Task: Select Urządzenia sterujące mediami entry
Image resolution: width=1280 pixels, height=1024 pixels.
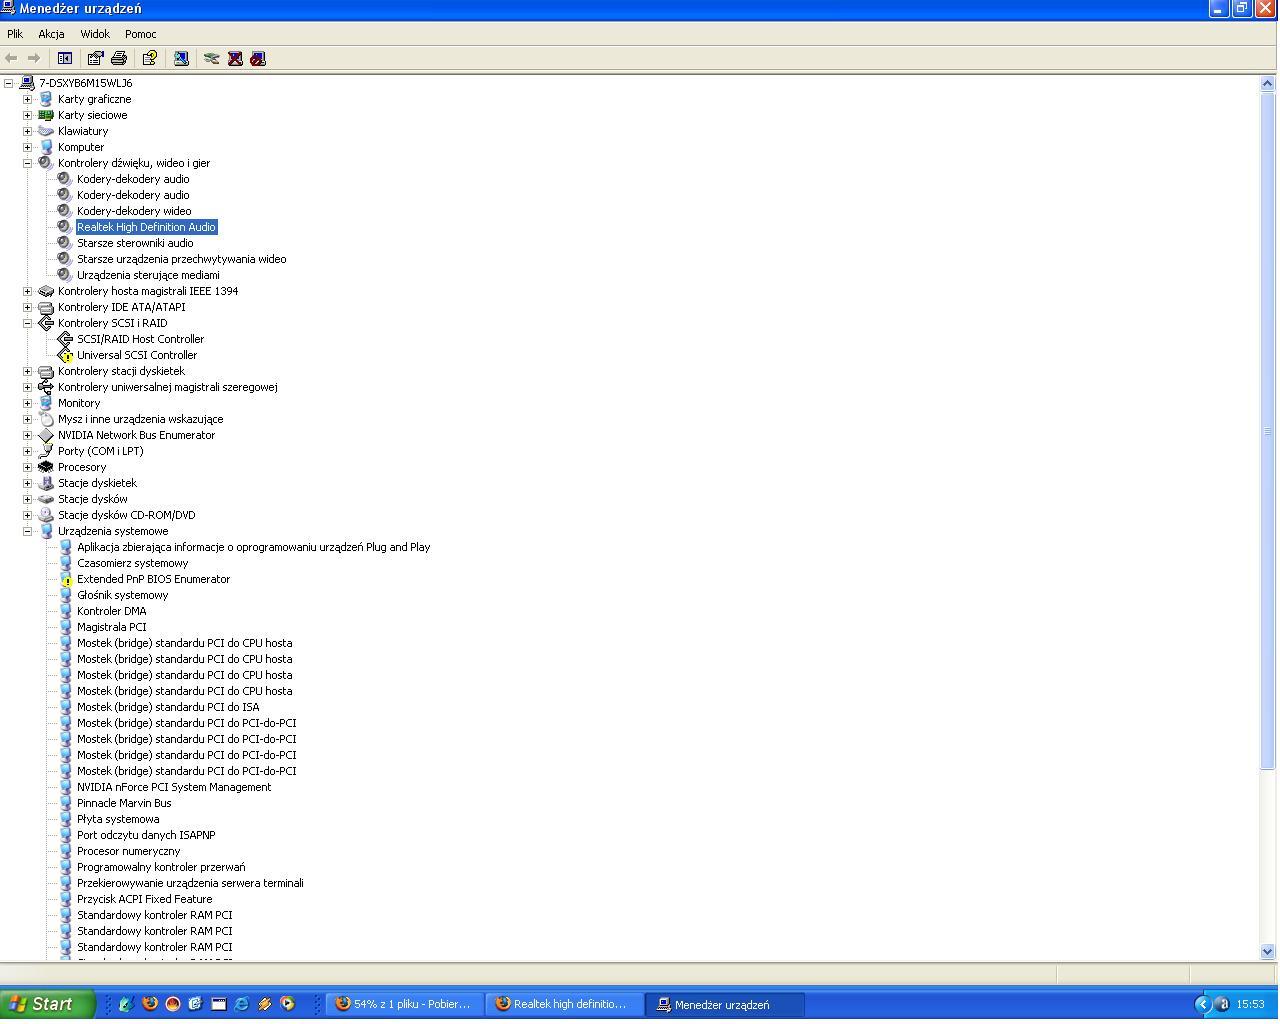Action: [148, 275]
